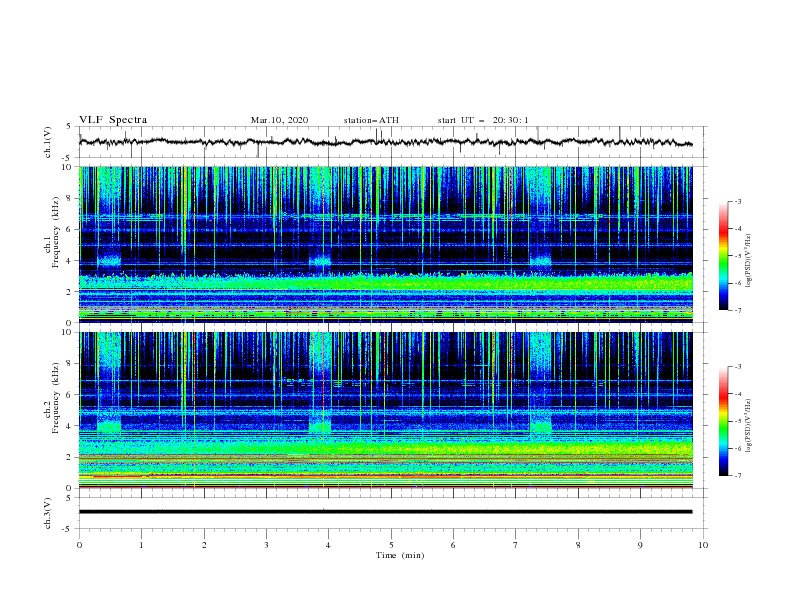Click the ch.2 "Frequency (kHz)" axis label

(x=55, y=397)
